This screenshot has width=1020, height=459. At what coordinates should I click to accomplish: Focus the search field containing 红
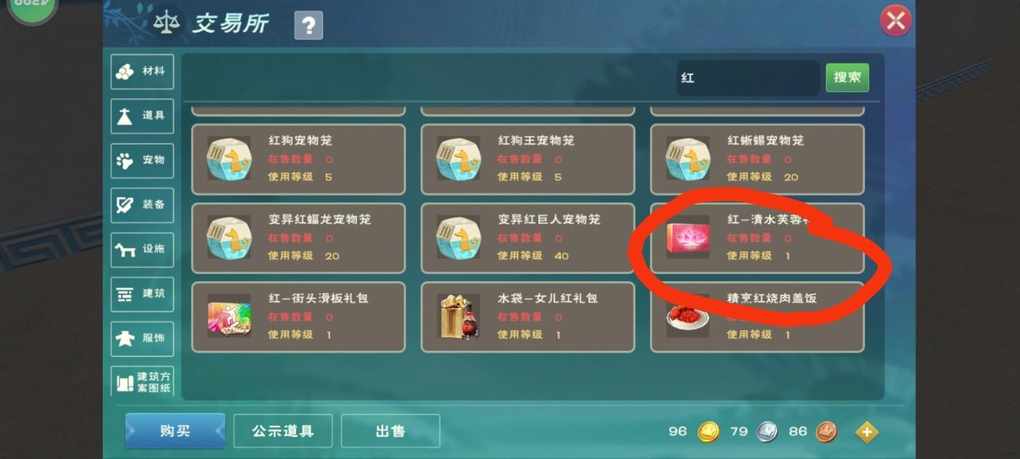[747, 78]
